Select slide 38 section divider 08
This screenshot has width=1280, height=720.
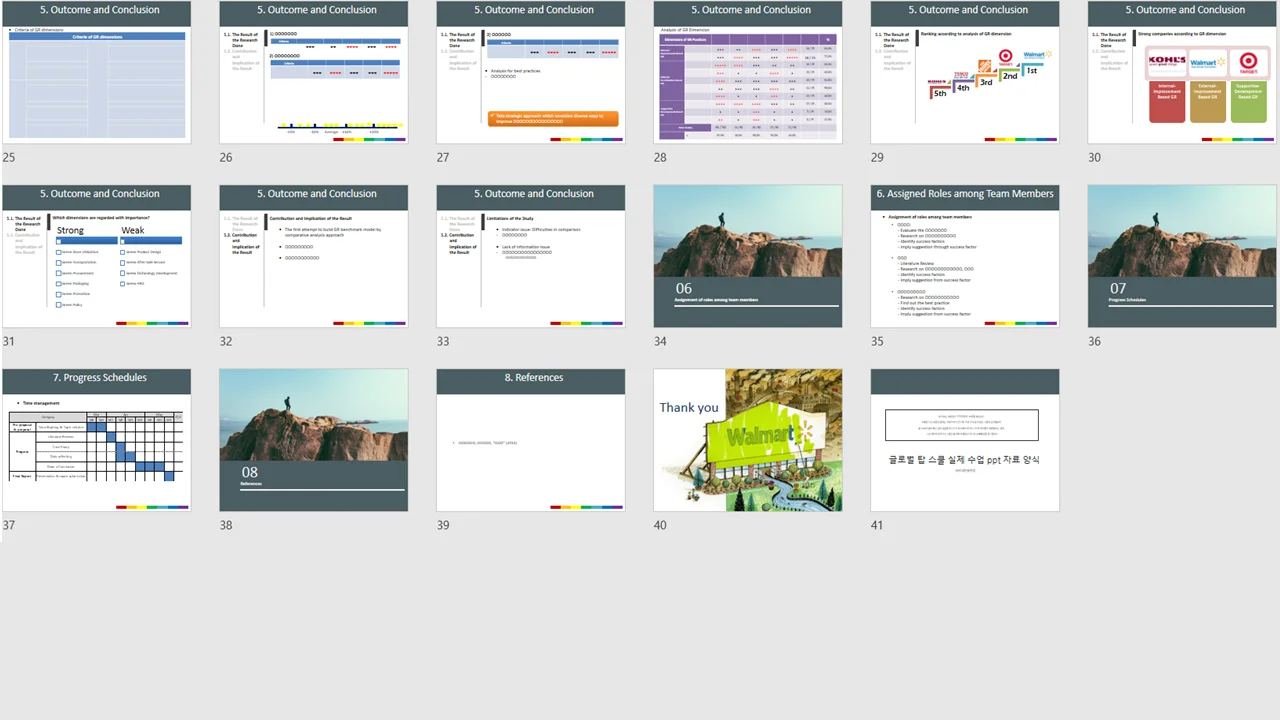[314, 440]
